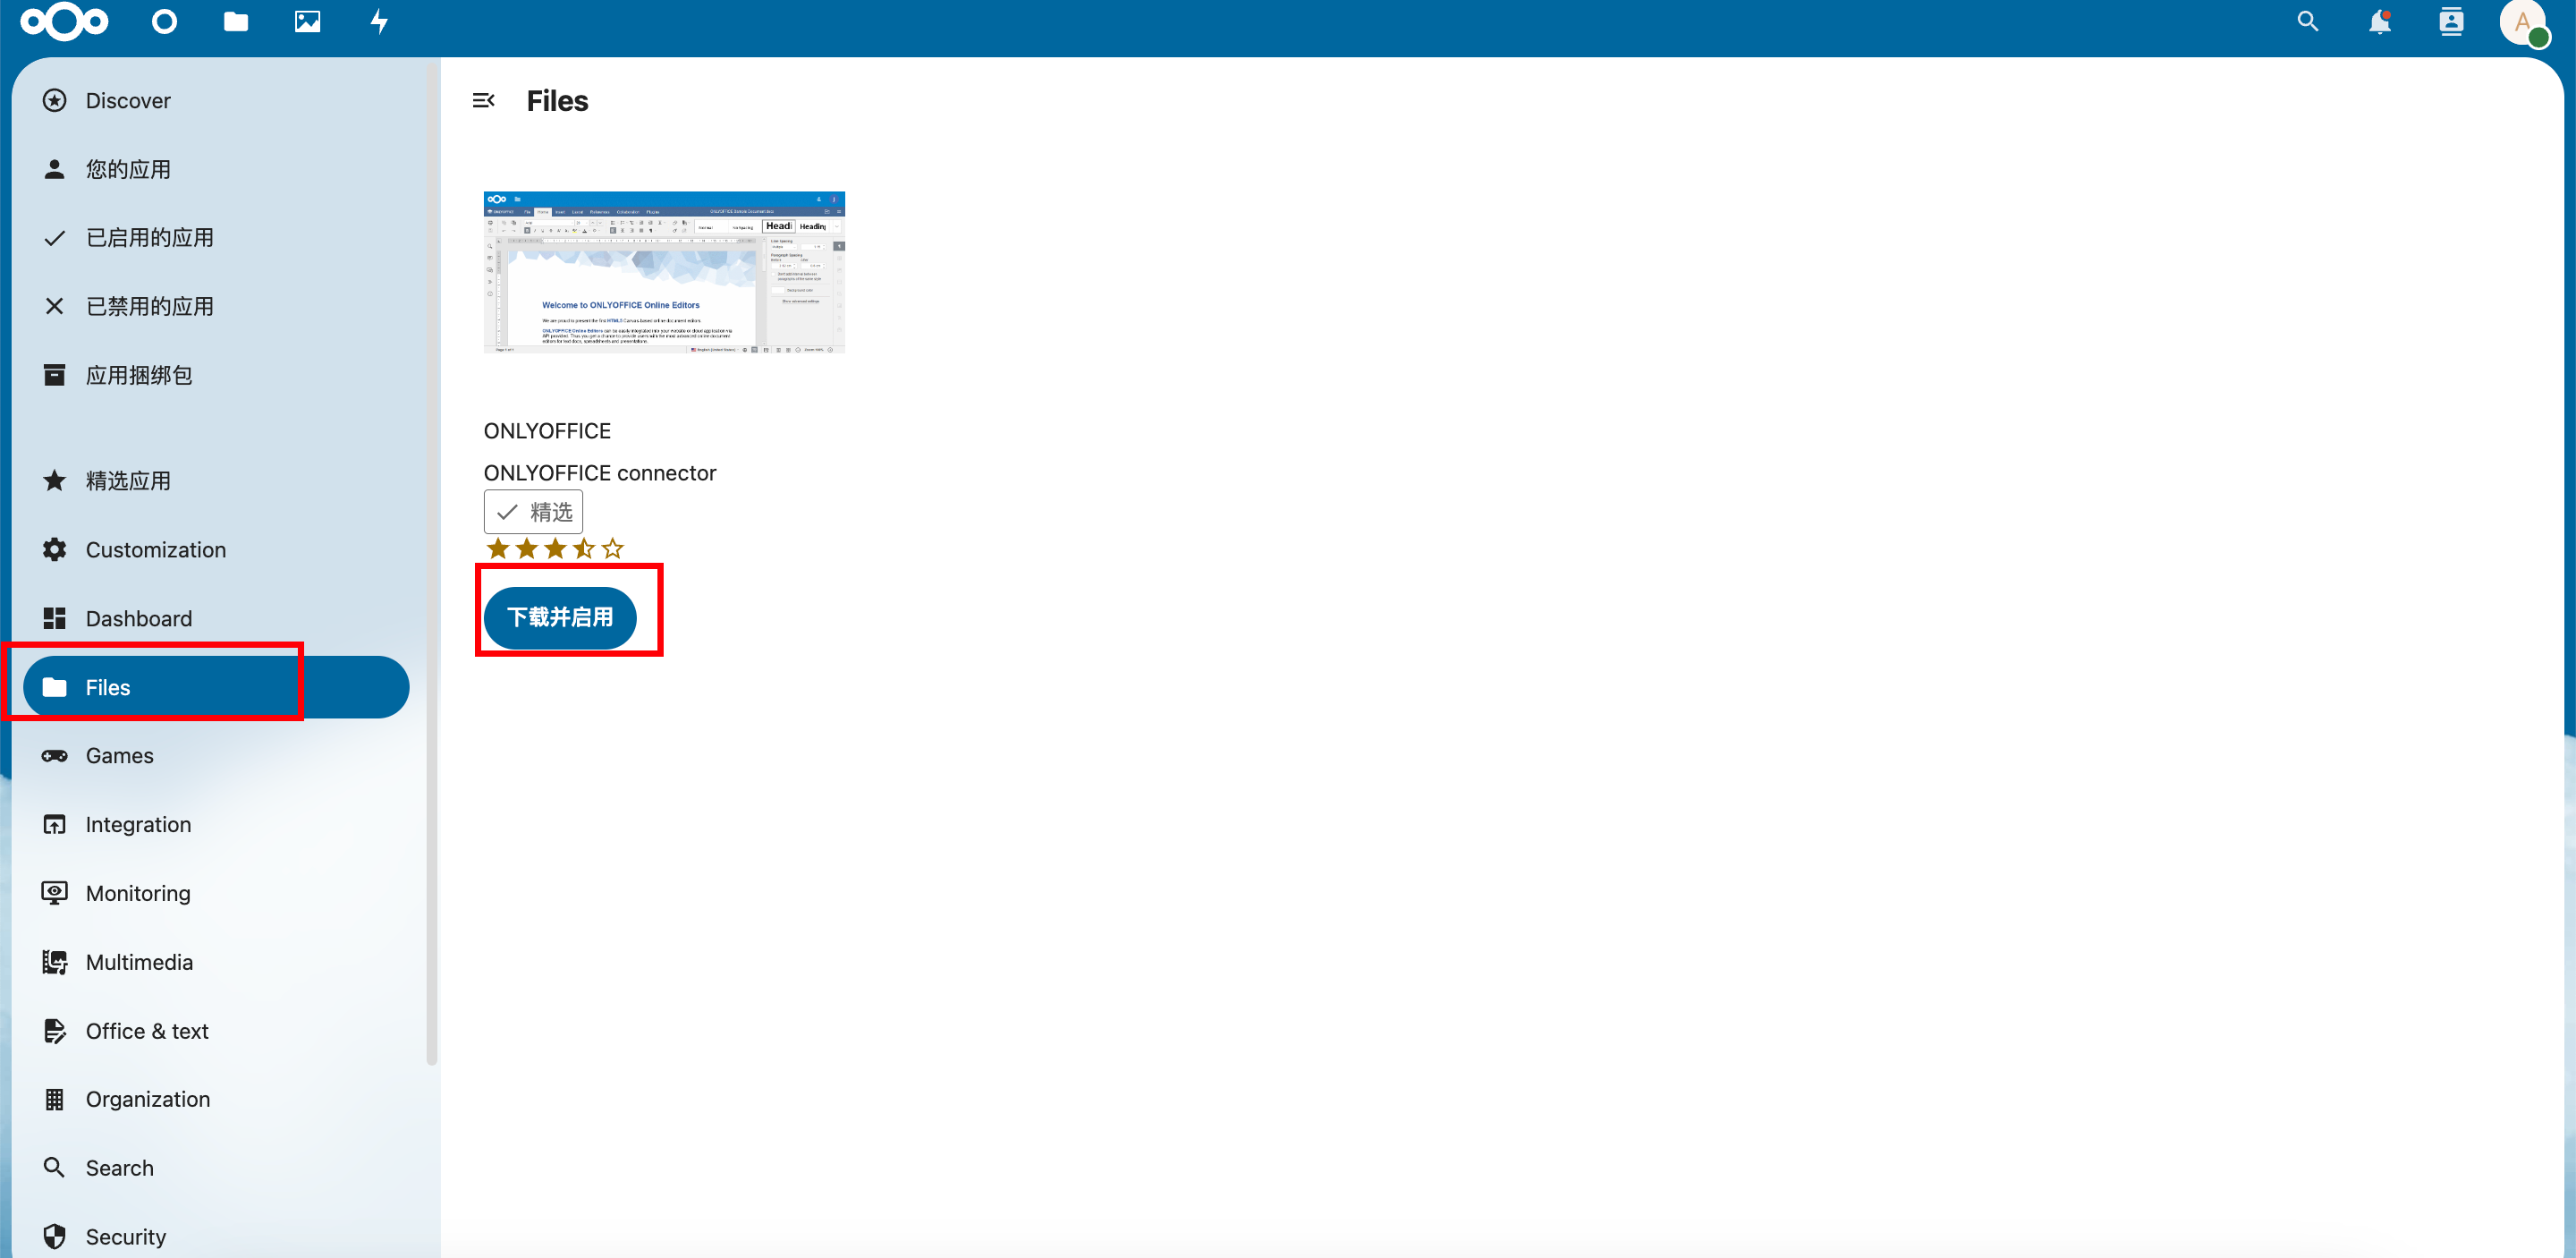Click the 精选 featured badge
Image resolution: width=2576 pixels, height=1258 pixels.
click(x=533, y=512)
